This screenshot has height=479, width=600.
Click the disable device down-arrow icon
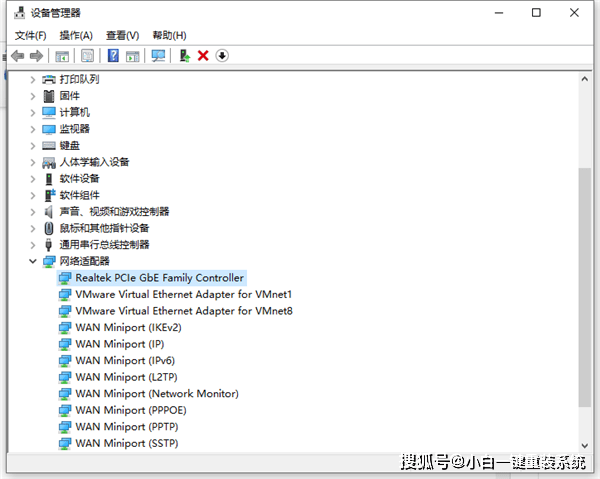pyautogui.click(x=222, y=56)
